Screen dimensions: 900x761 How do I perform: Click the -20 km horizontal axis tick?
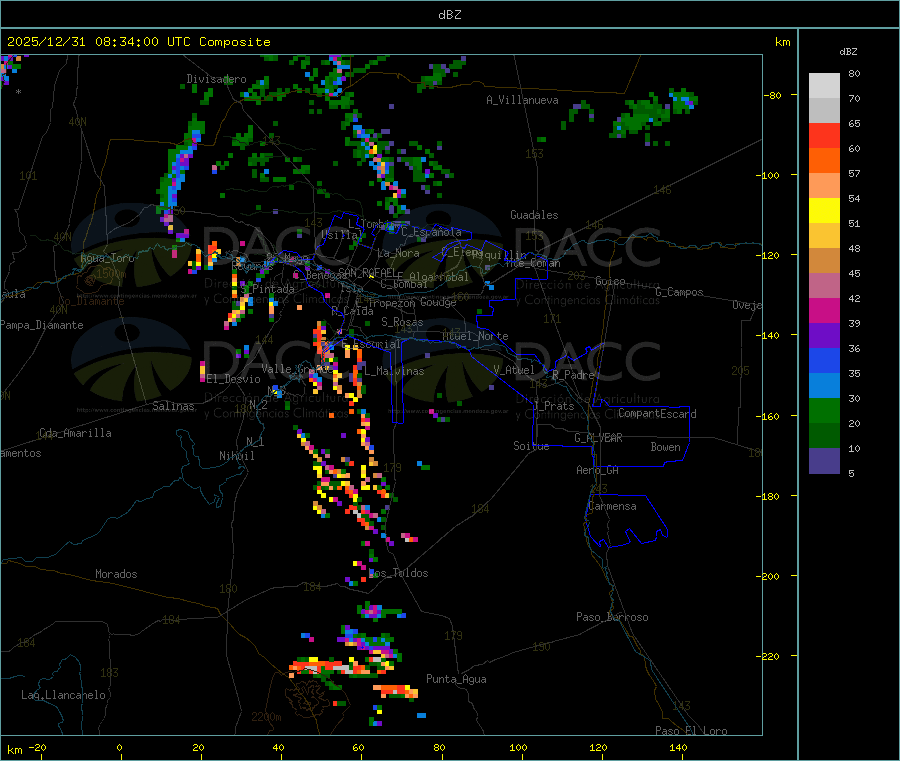coord(38,747)
